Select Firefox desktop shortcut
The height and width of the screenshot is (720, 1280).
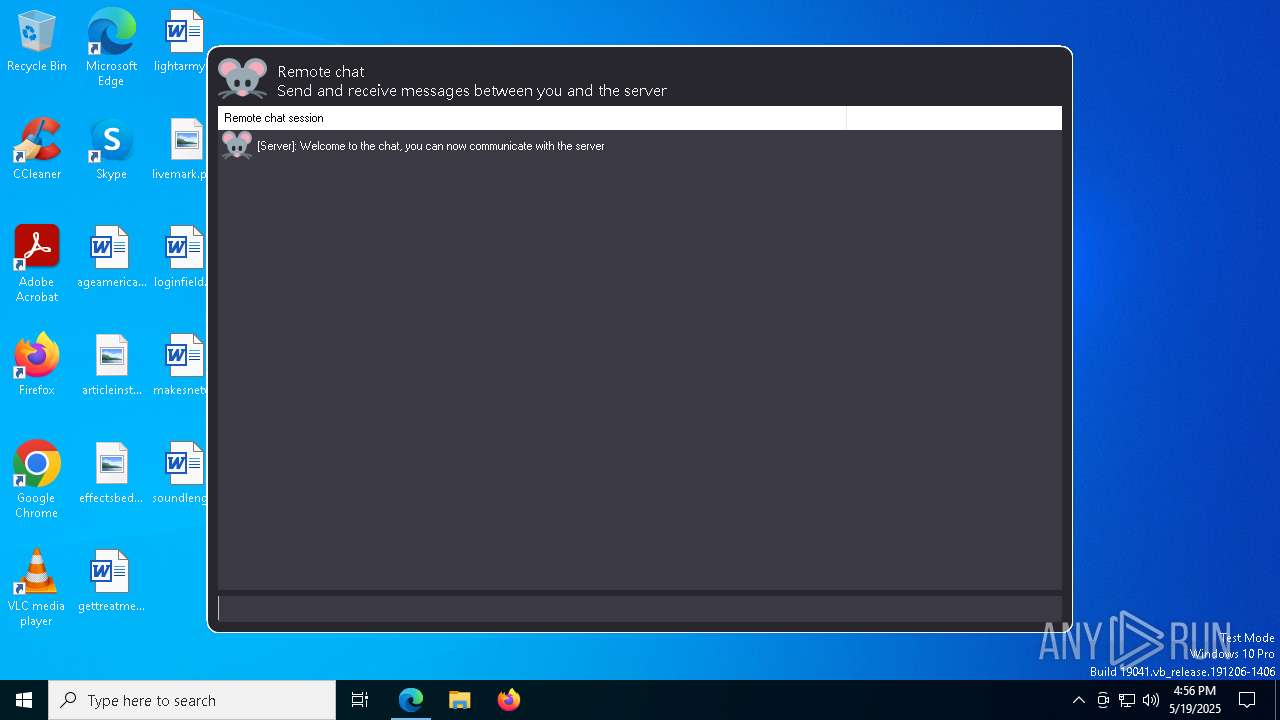tap(37, 365)
